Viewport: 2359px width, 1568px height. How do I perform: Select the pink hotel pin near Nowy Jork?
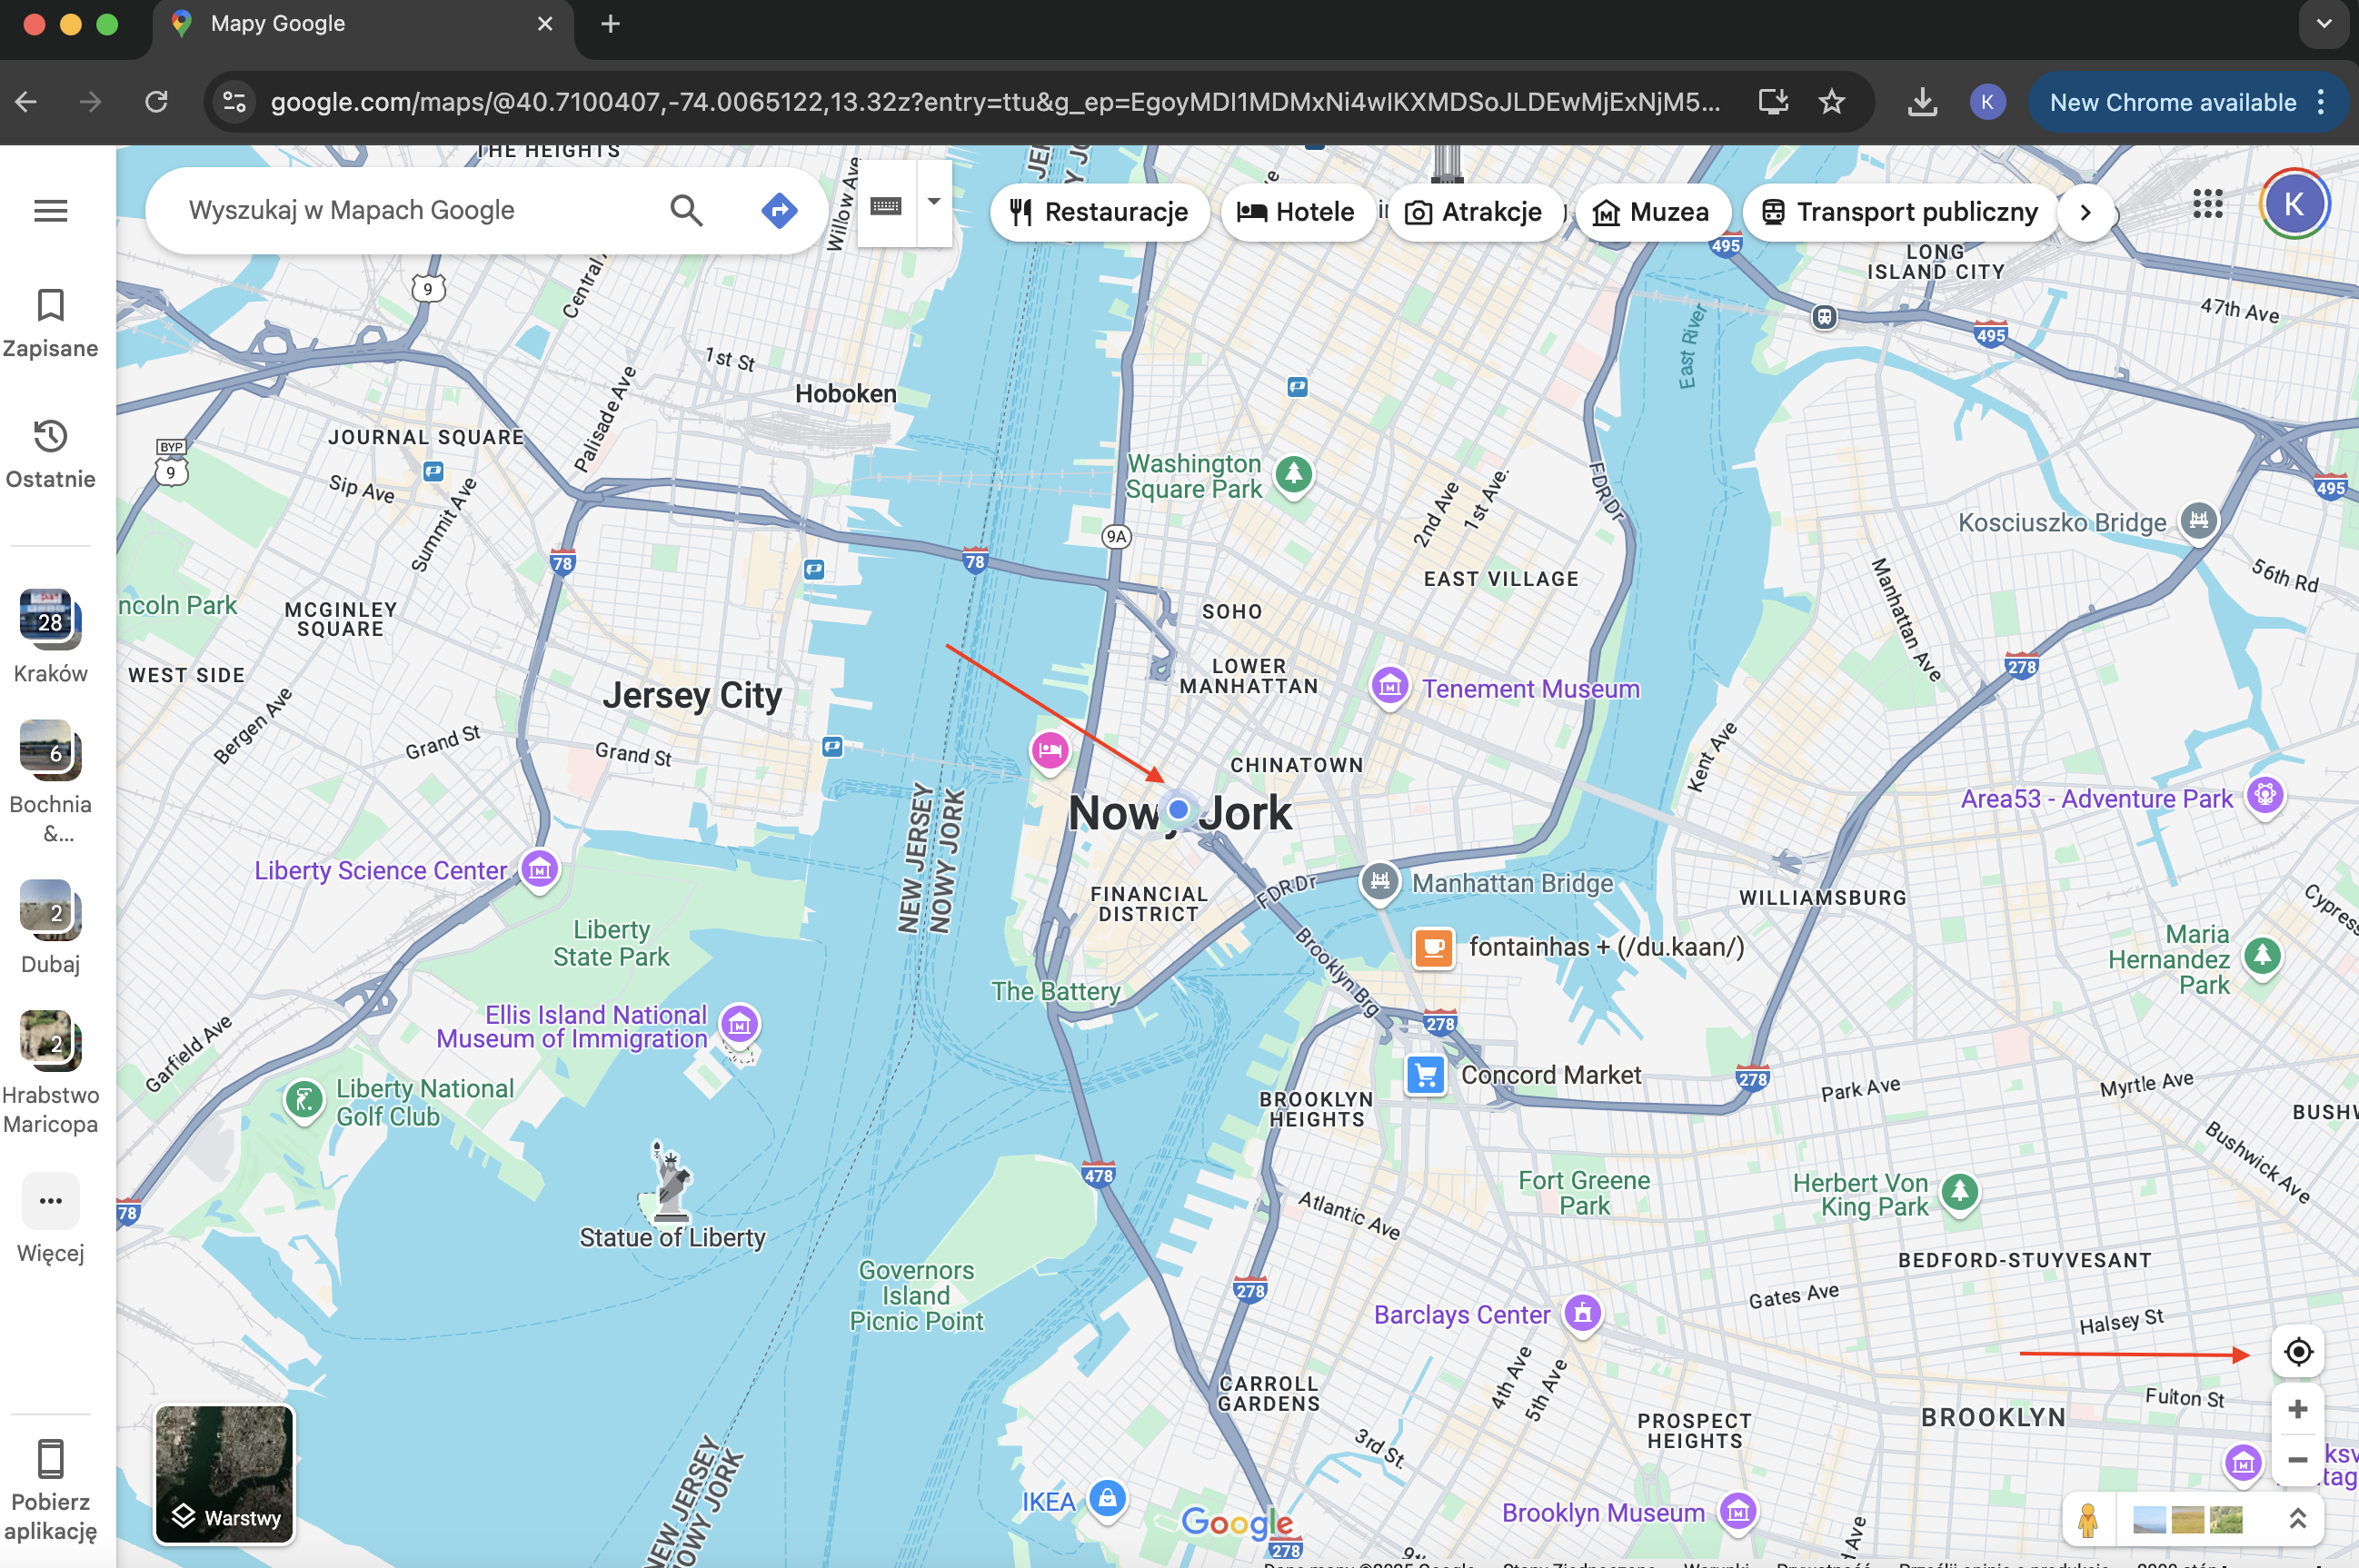click(1050, 751)
